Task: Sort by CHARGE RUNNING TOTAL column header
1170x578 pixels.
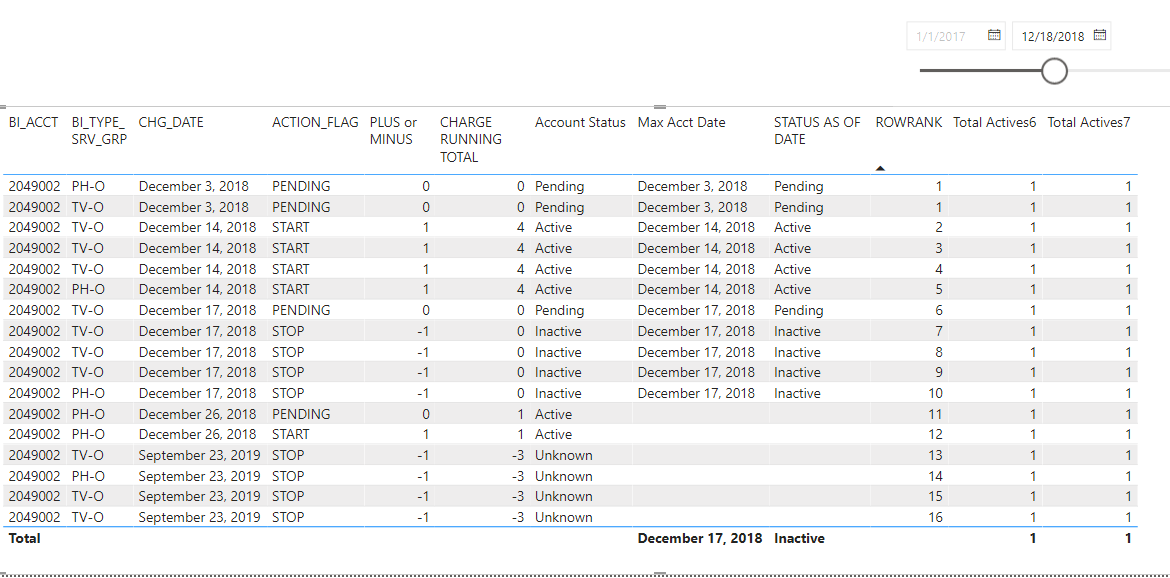Action: [471, 139]
